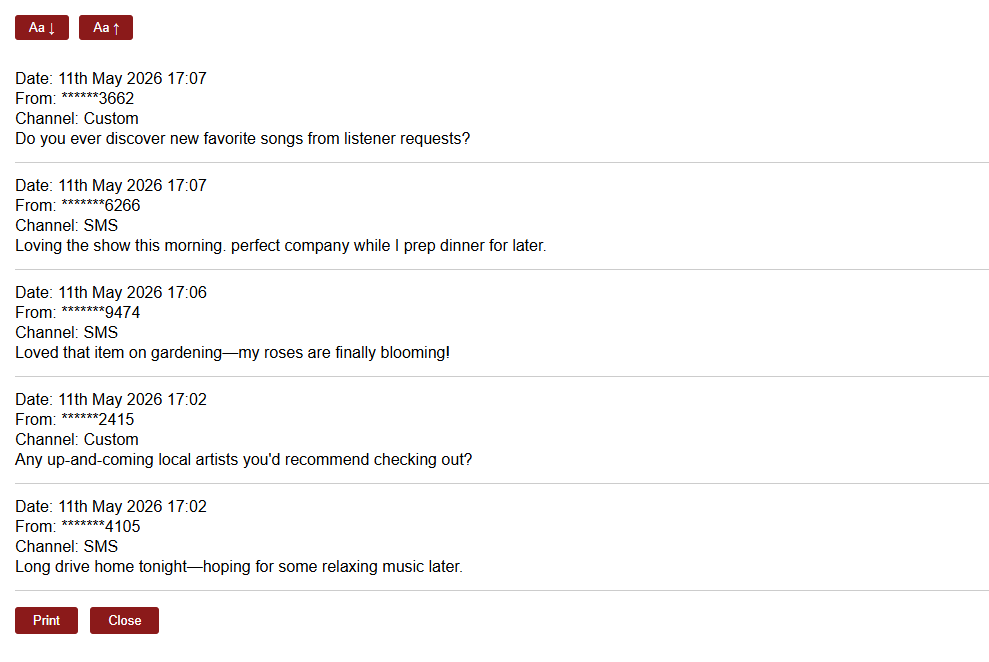Click Channel: SMS under sender 6266

tap(67, 226)
